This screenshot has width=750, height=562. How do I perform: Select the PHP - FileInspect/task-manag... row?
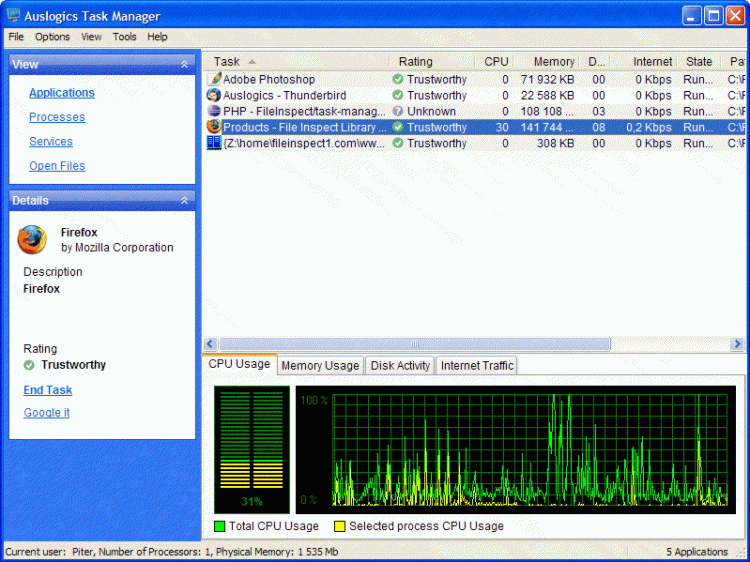[475, 111]
